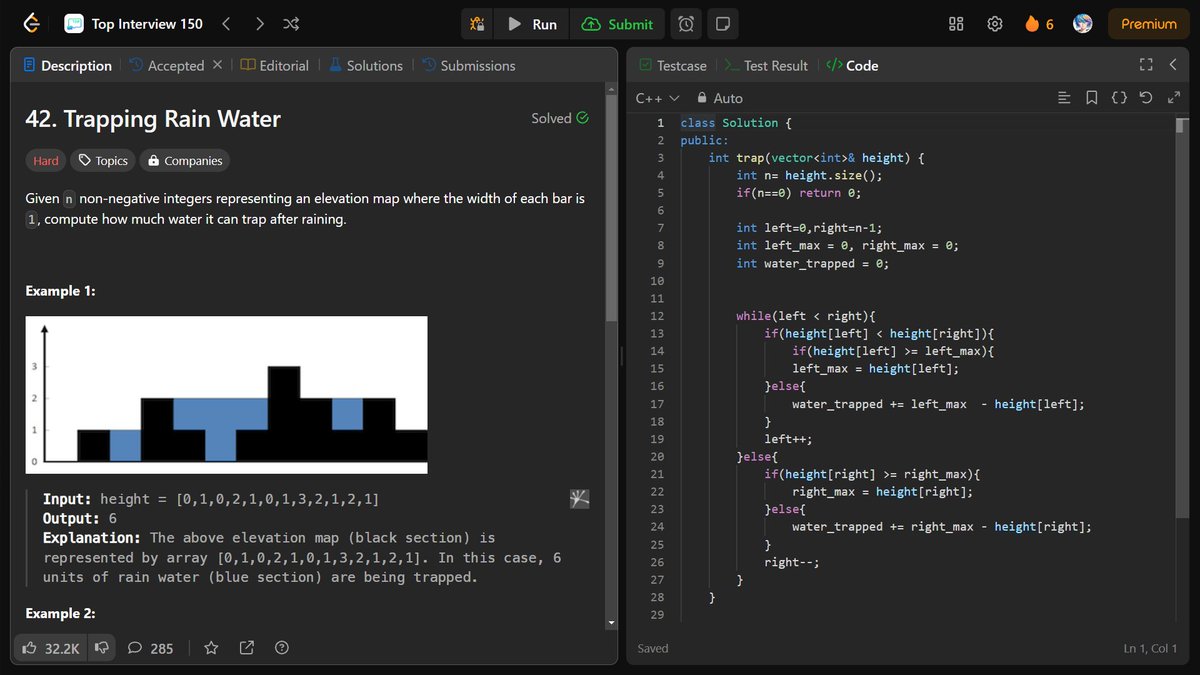The width and height of the screenshot is (1200, 675).
Task: Reset code to default with undo icon
Action: pos(1146,98)
